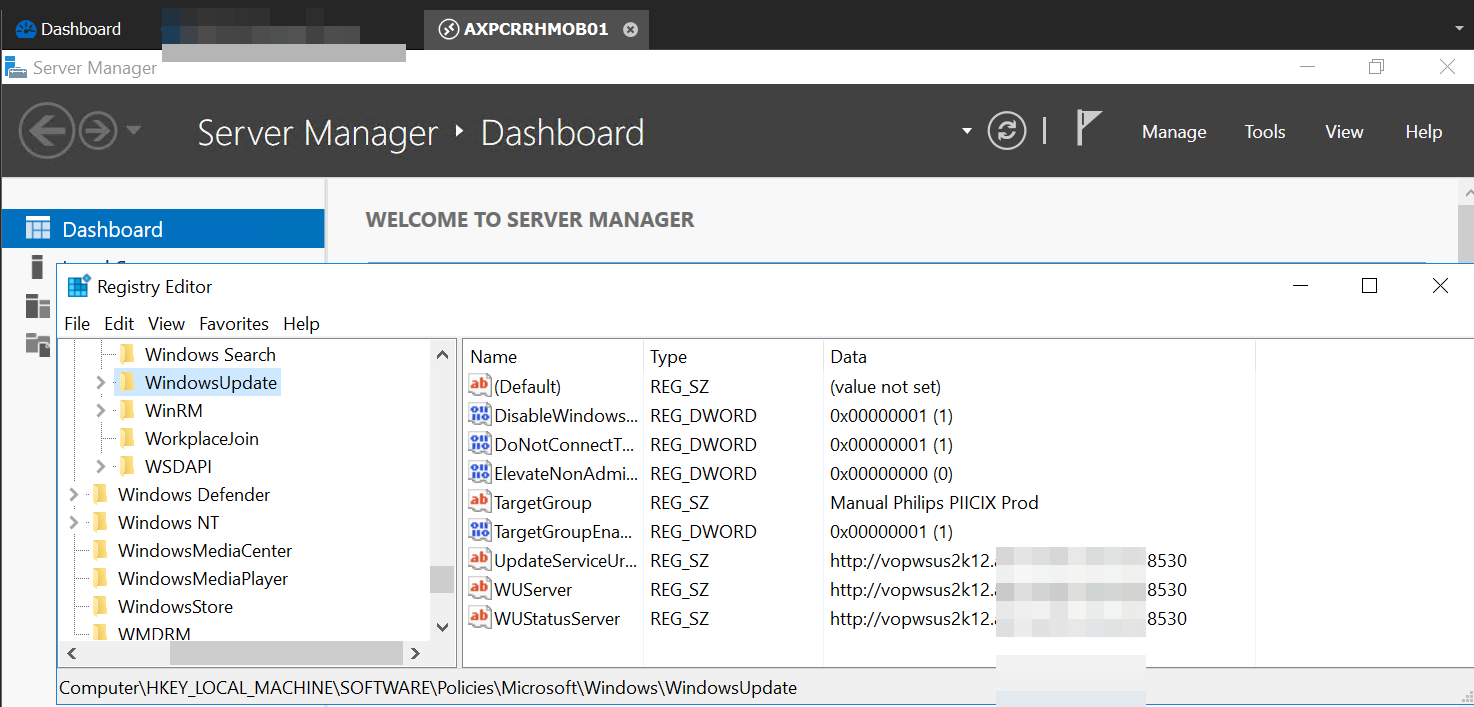
Task: Open dropdown arrow left of Refresh icon
Action: [966, 131]
